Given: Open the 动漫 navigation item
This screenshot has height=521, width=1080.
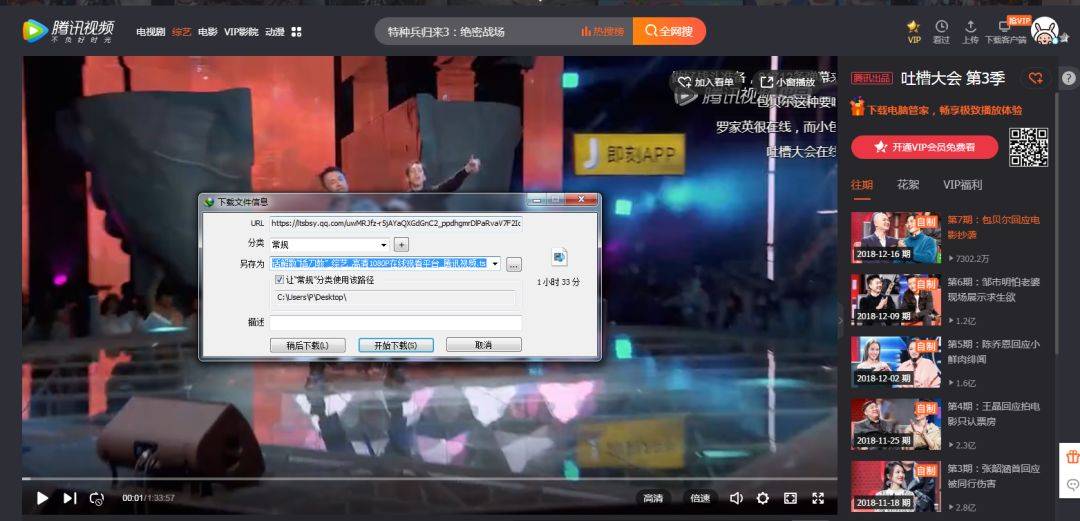Looking at the screenshot, I should tap(275, 32).
